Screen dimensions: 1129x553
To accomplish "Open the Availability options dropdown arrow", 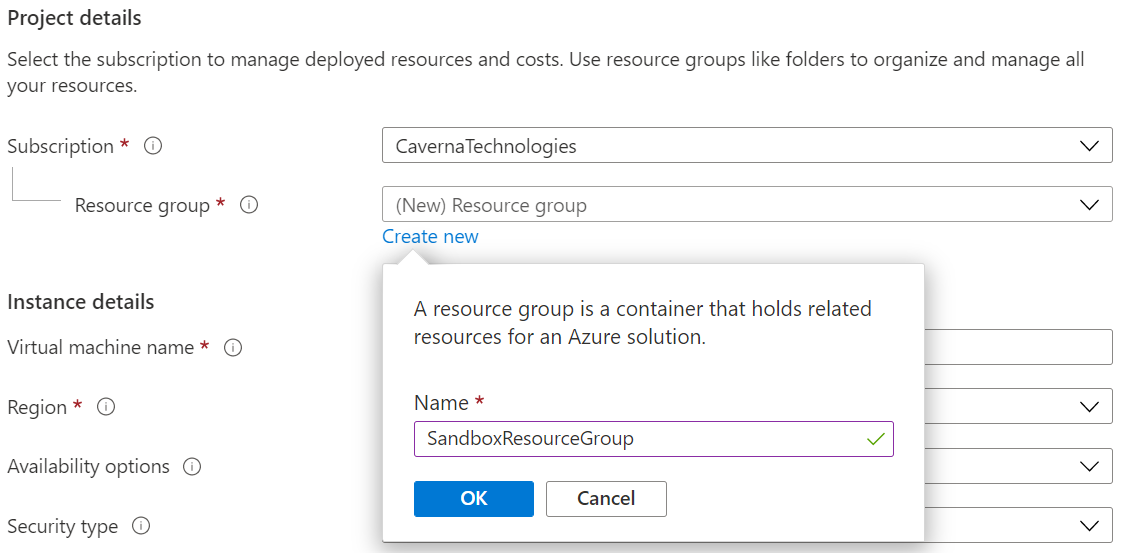I will 1089,467.
